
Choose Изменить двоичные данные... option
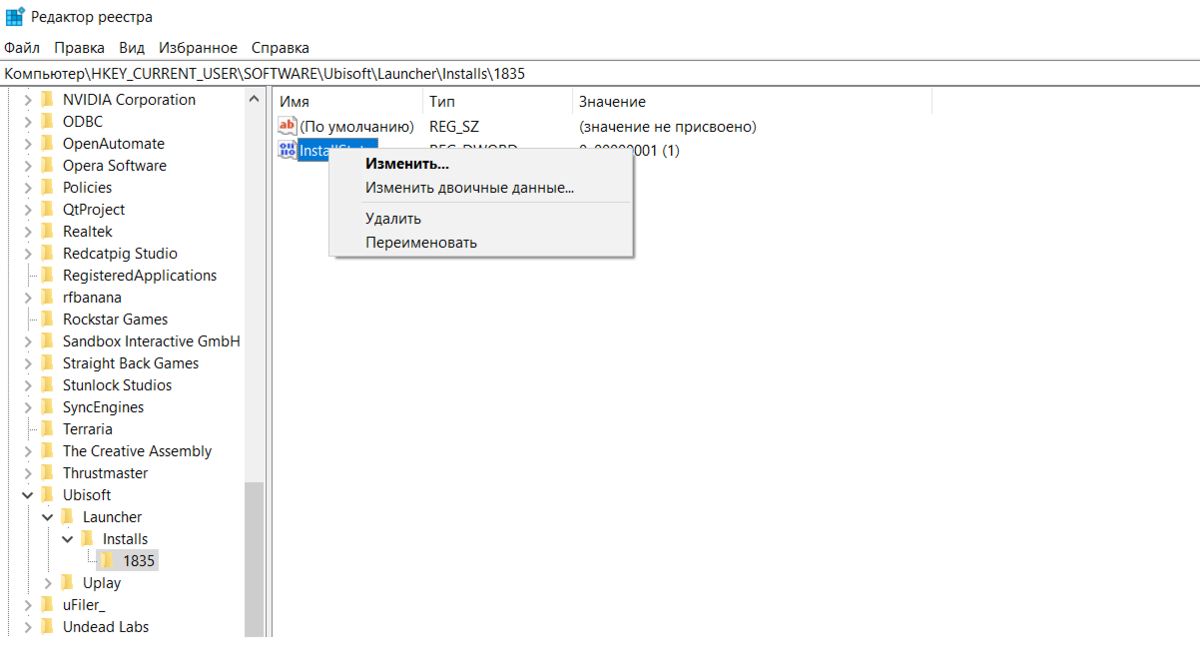469,187
